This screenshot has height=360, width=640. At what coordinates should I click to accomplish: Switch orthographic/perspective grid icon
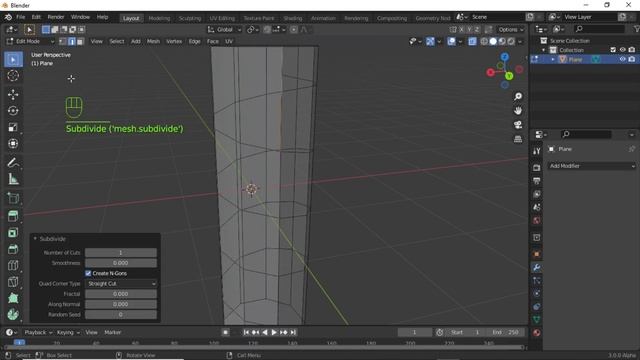(x=518, y=139)
